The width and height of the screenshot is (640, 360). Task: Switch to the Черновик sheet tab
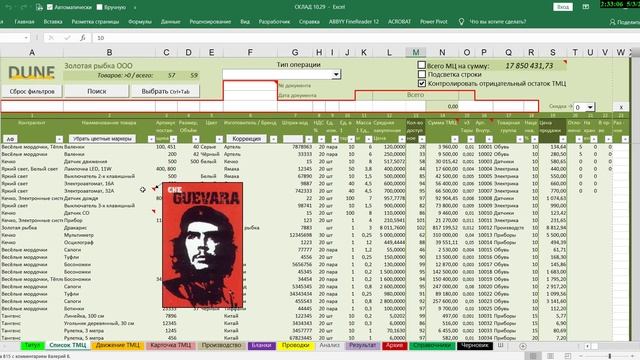click(x=474, y=345)
